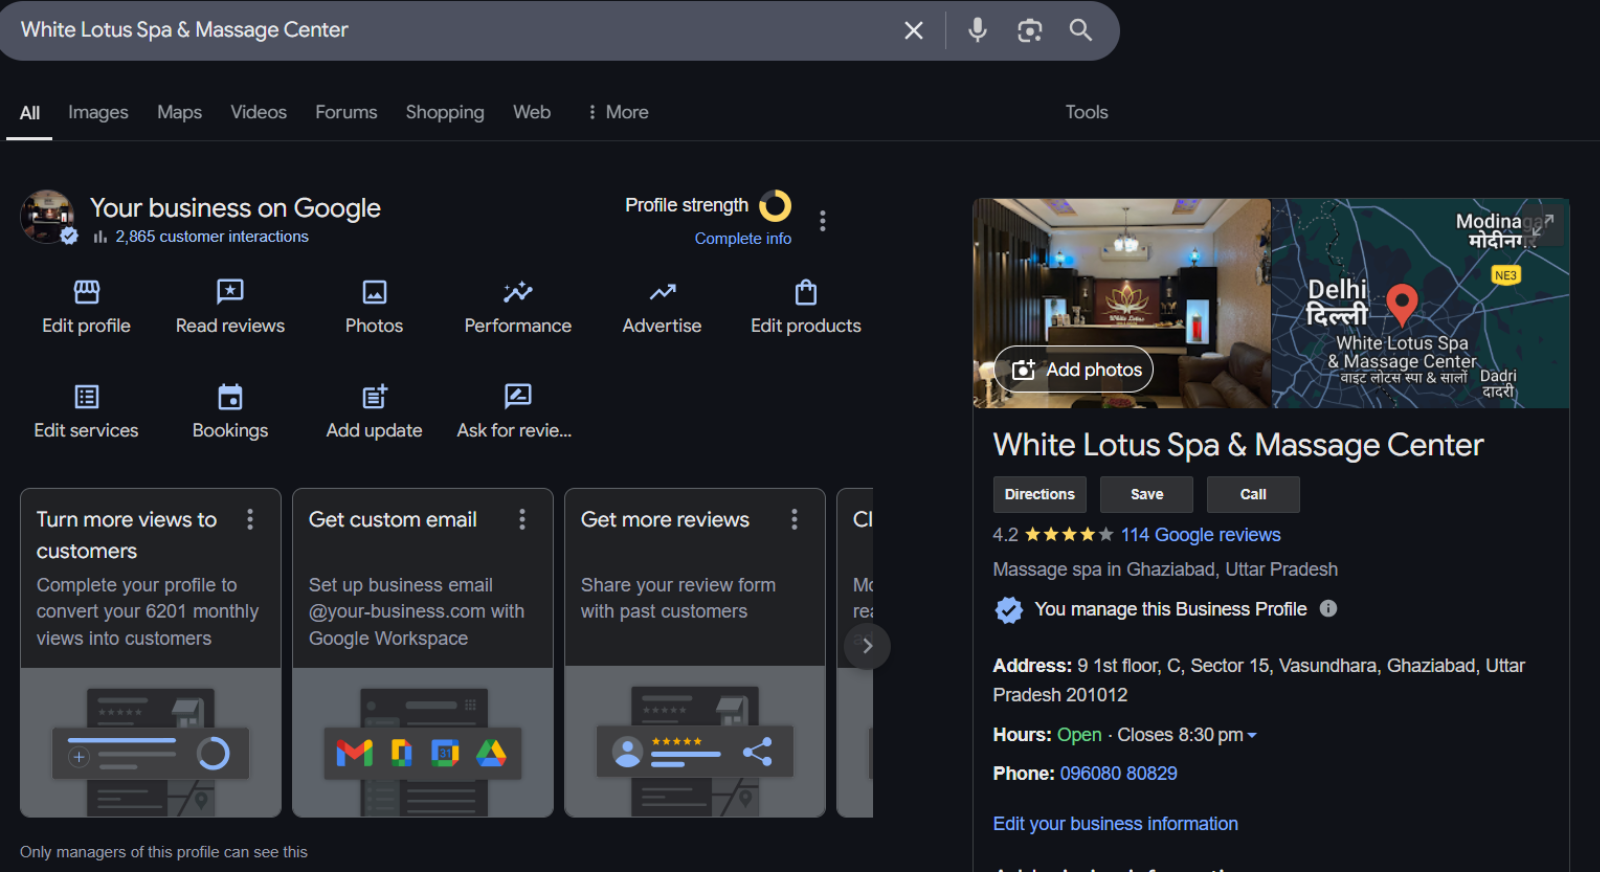Switch to the Images tab
The width and height of the screenshot is (1600, 872).
click(98, 112)
